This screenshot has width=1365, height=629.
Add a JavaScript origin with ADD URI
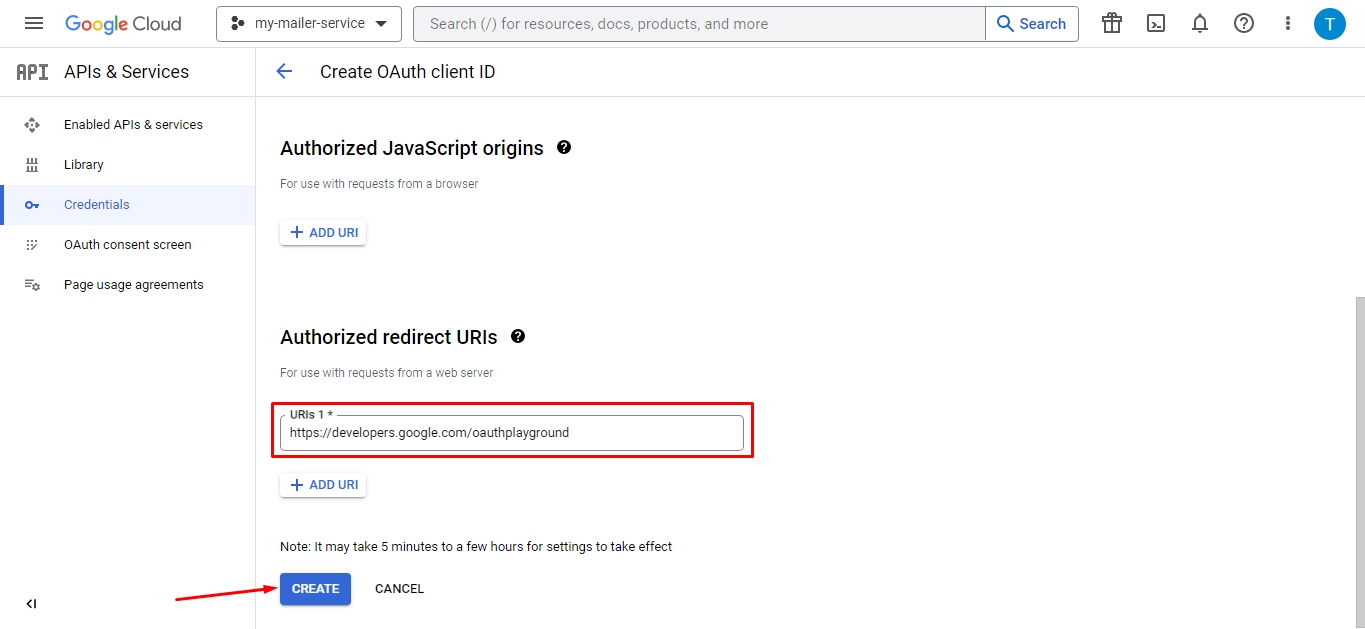[x=322, y=232]
